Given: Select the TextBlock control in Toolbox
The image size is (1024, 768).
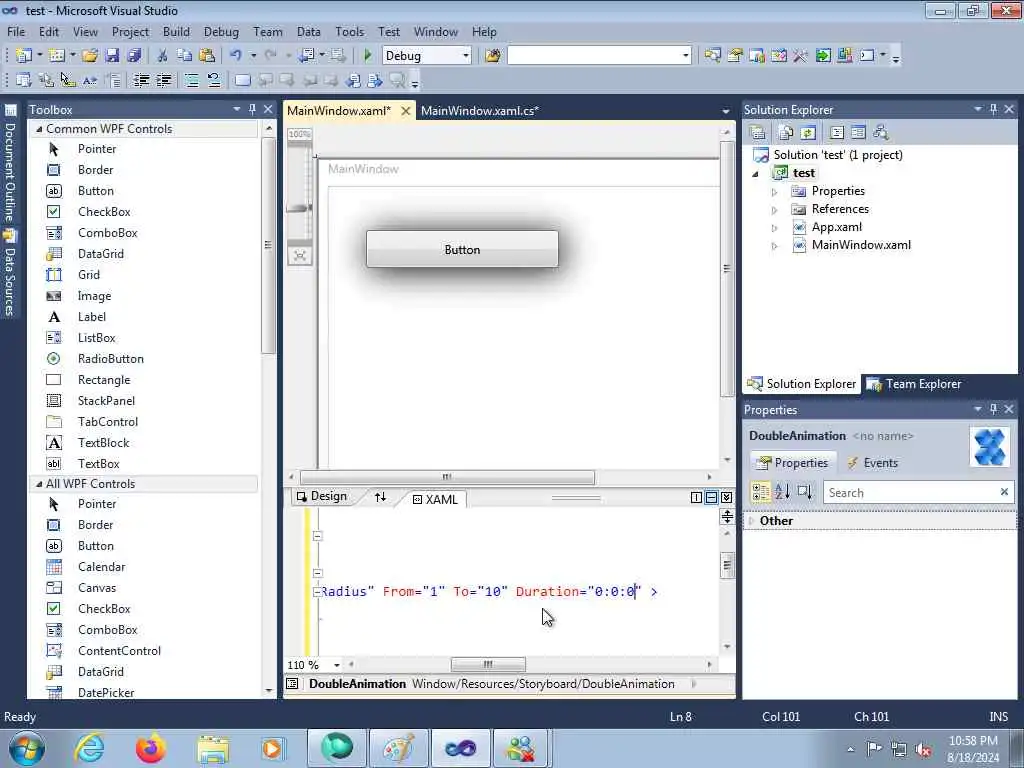Looking at the screenshot, I should coord(104,442).
